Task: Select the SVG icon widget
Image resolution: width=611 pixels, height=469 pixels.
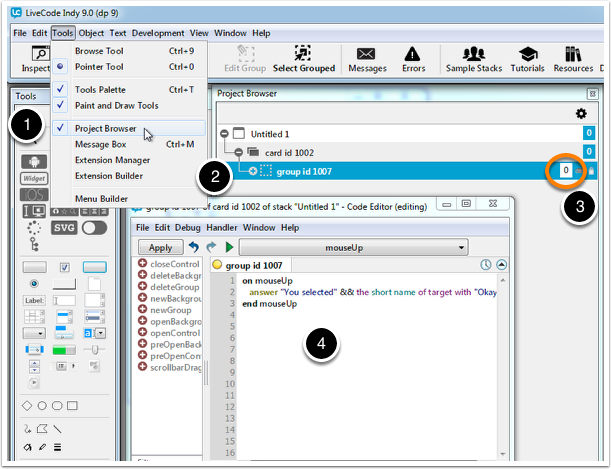Action: (64, 228)
